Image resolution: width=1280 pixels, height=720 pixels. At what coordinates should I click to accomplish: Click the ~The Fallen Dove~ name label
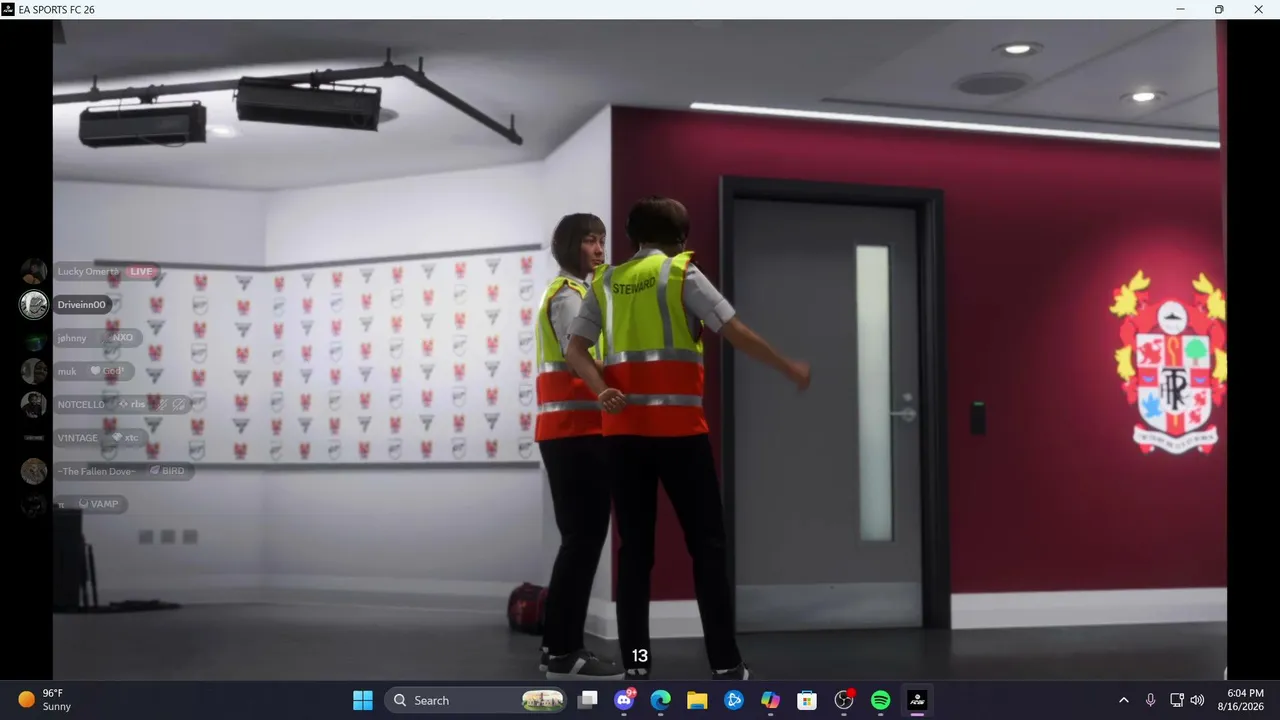[x=96, y=471]
